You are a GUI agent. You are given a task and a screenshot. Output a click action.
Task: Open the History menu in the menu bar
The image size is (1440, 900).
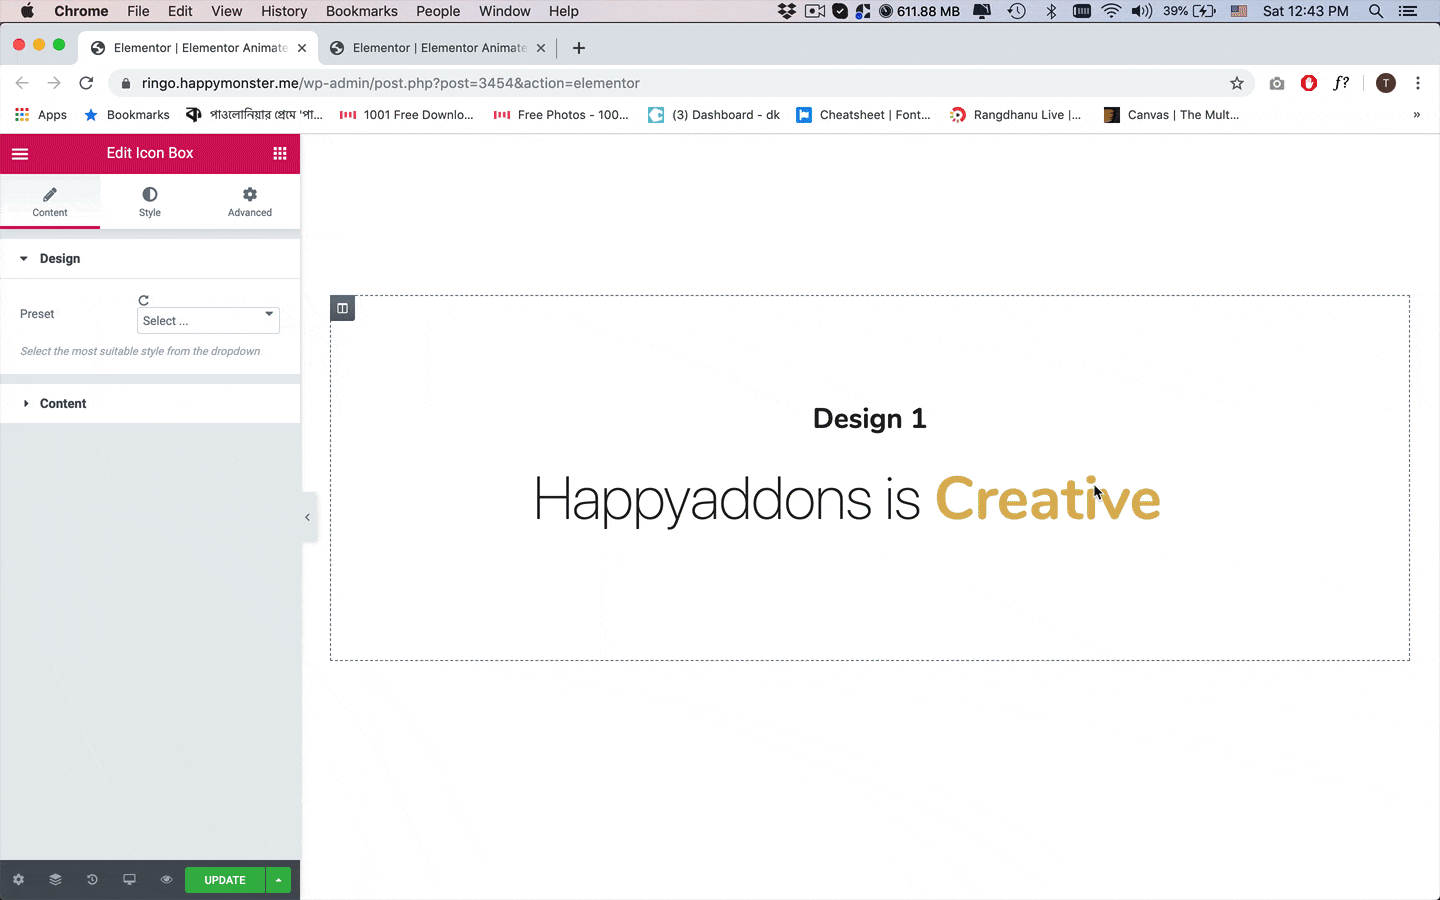(x=284, y=11)
